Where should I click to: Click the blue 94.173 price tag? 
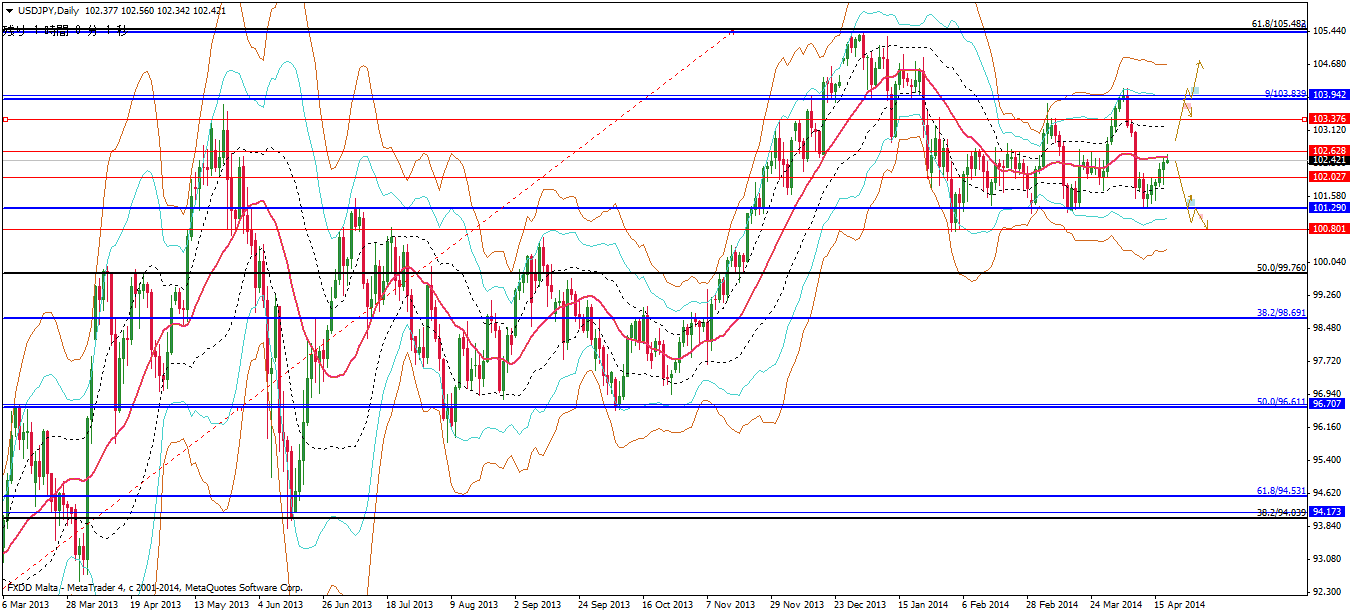(1327, 511)
